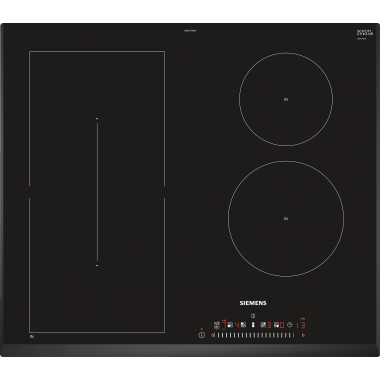380x380 pixels.
Task: Select the rear-left flex zone selector icon
Action: click(x=243, y=325)
